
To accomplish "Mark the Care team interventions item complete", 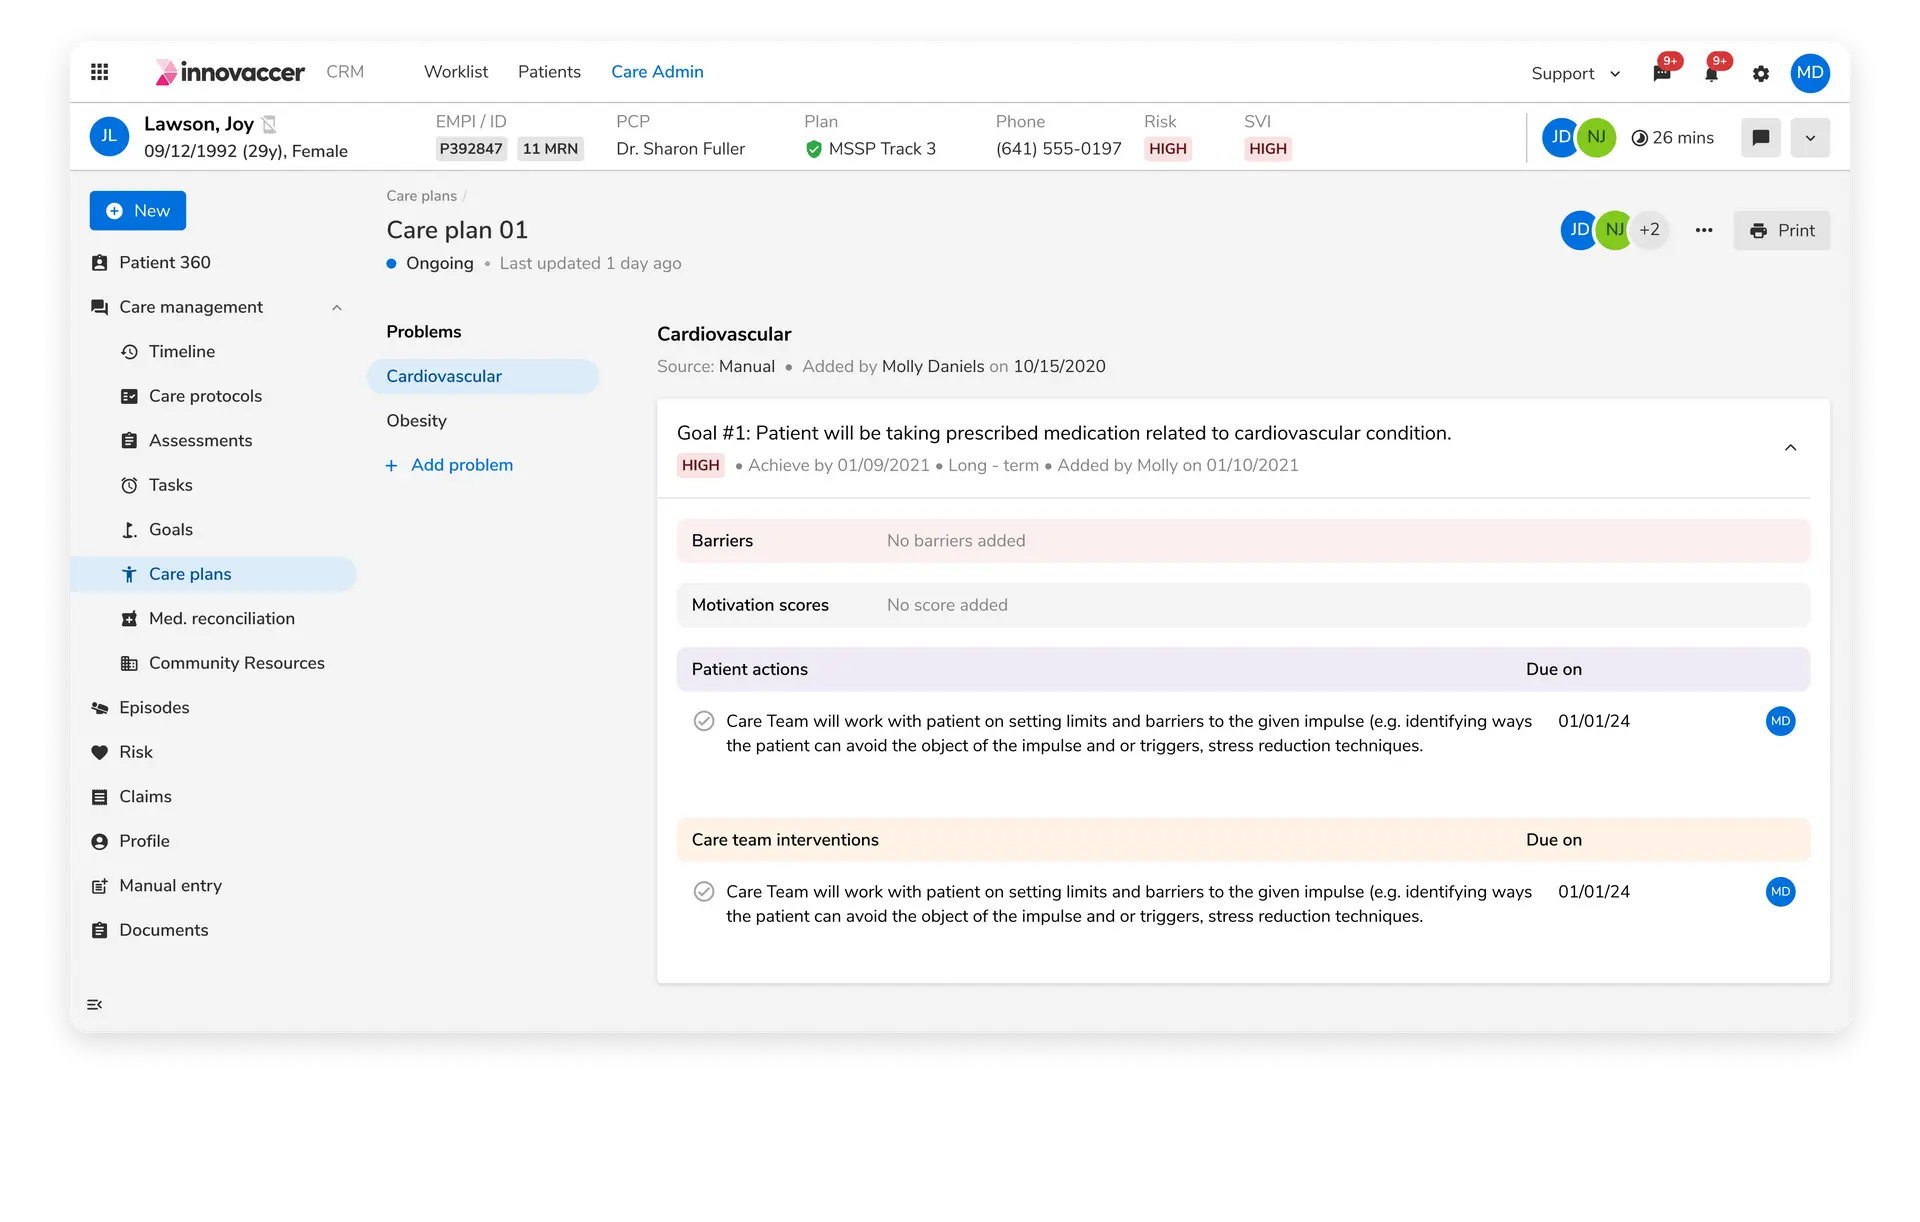I will pos(704,892).
